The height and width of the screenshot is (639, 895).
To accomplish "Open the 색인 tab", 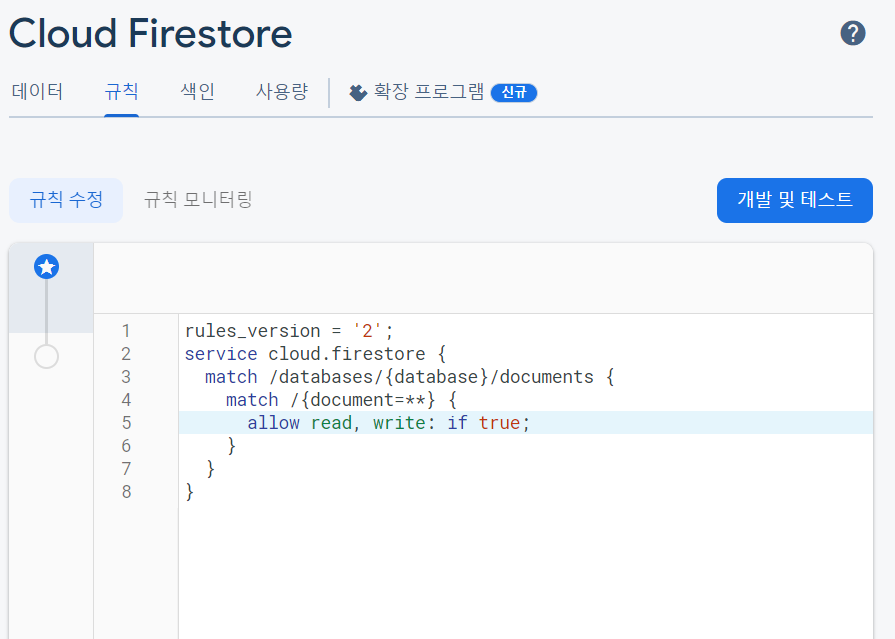I will [x=197, y=91].
